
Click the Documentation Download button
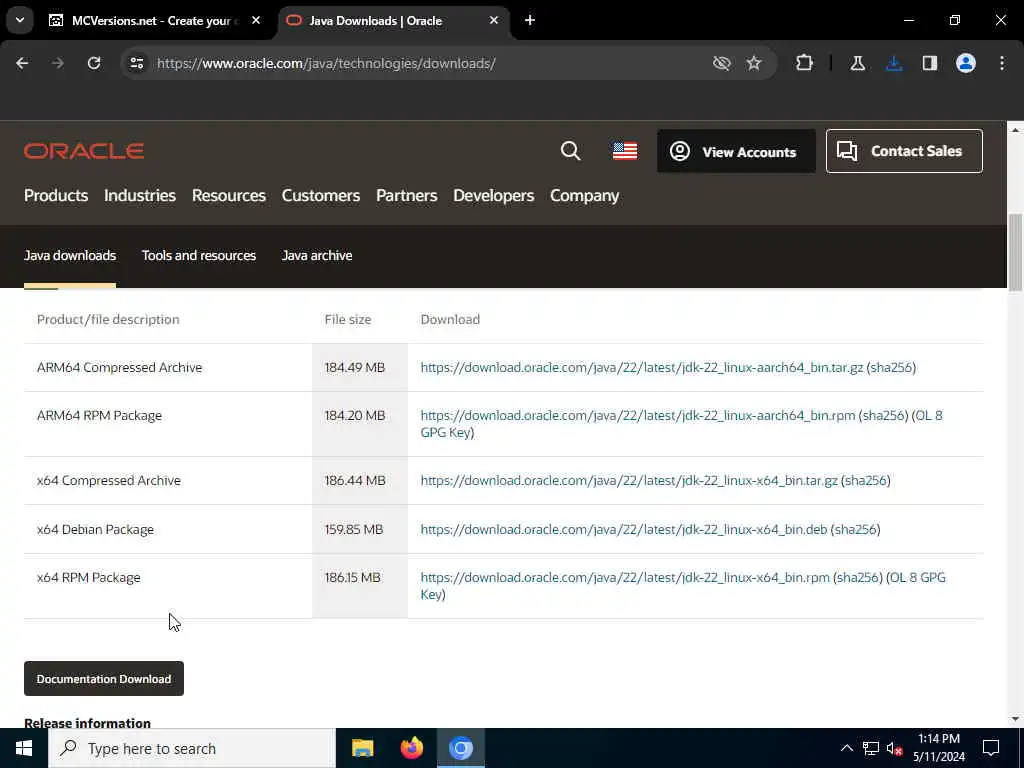[x=104, y=679]
